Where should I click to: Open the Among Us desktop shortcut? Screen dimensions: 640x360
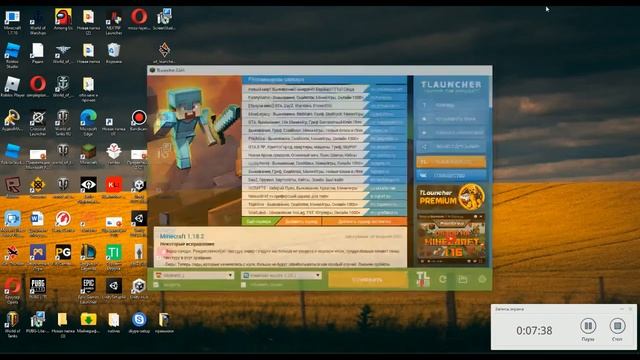63,20
